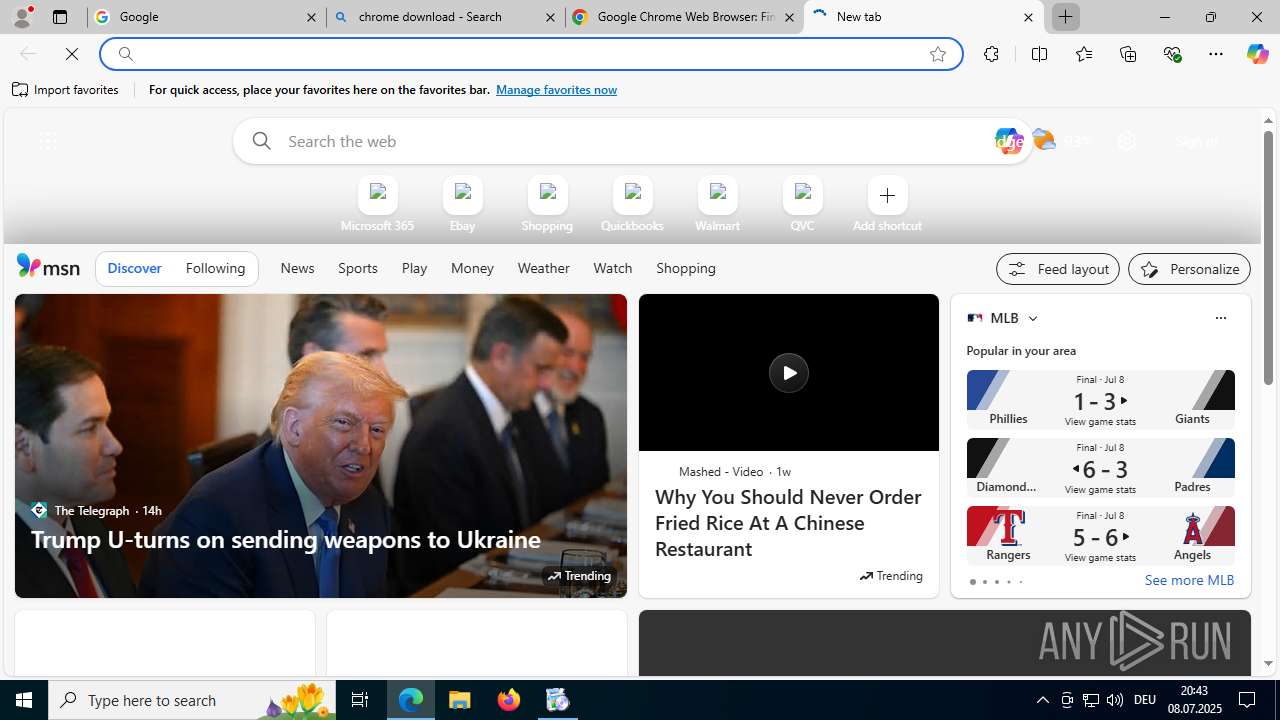This screenshot has width=1280, height=720.
Task: Open Trump U-turns Ukraine article
Action: [x=285, y=539]
